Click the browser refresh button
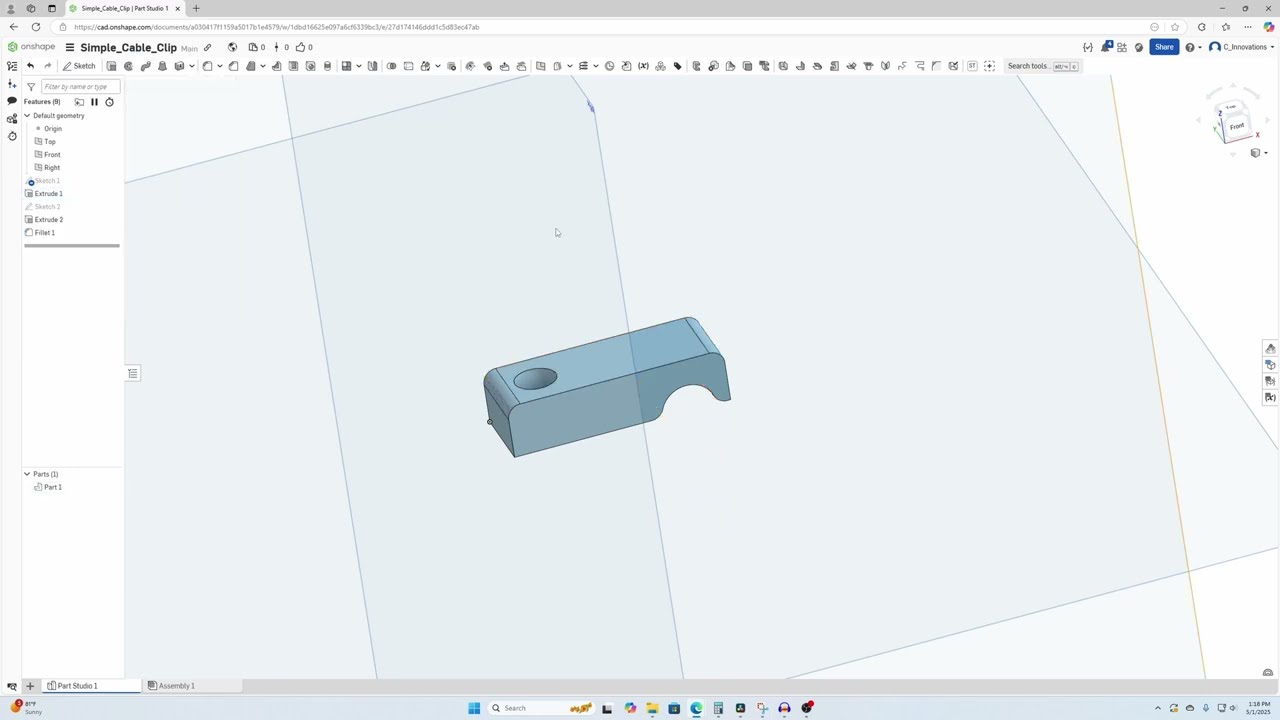1280x720 pixels. tap(36, 27)
